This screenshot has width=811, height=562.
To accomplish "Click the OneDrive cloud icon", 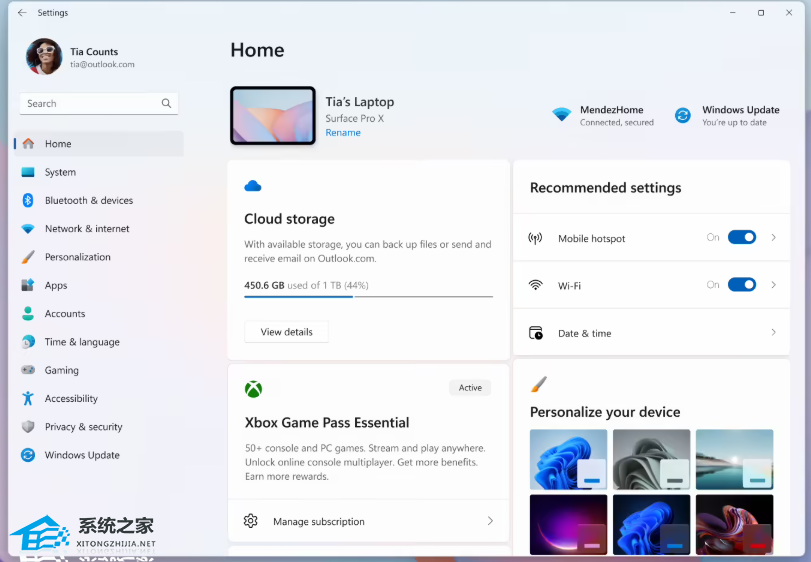I will (253, 186).
